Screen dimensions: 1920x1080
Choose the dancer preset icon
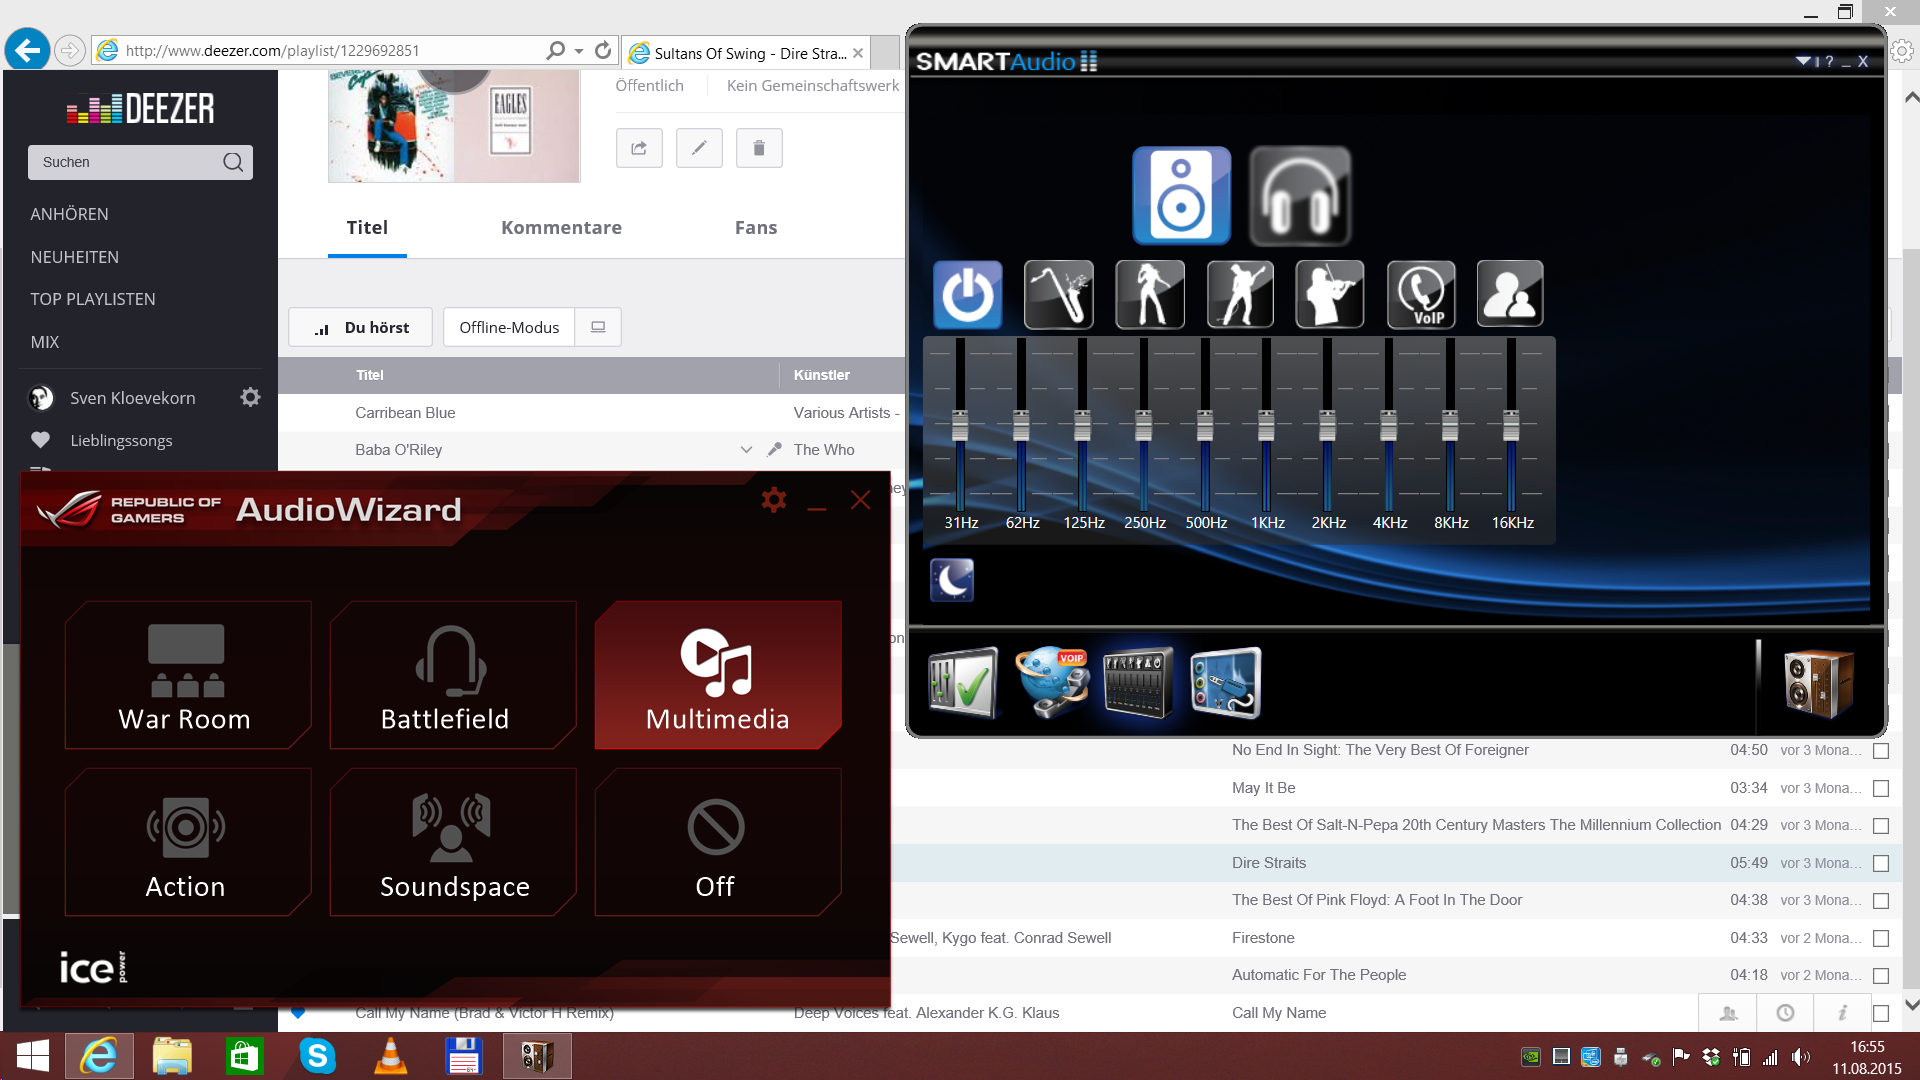coord(1150,295)
